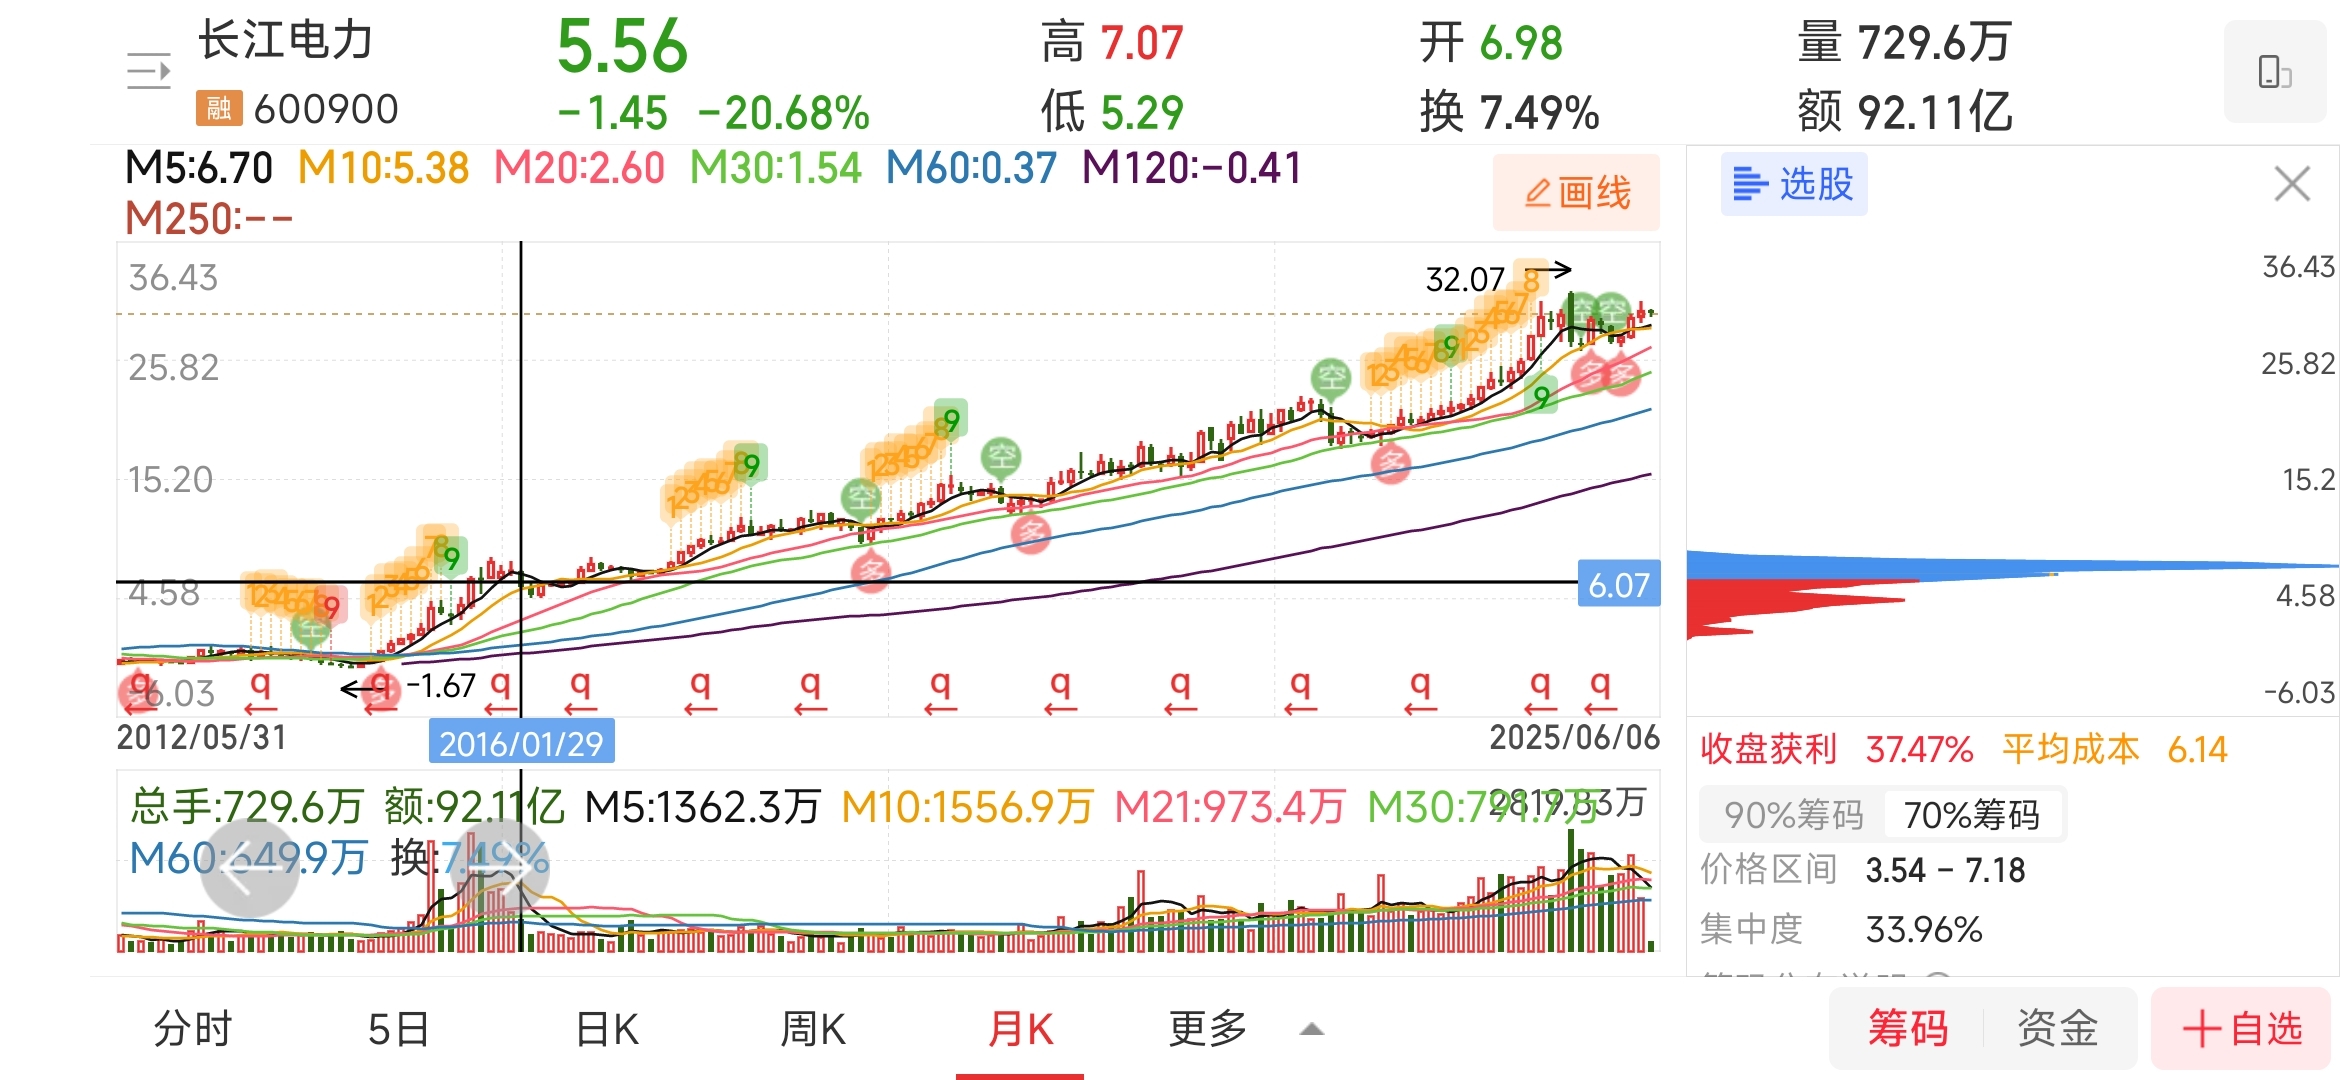Image resolution: width=2340 pixels, height=1080 pixels.
Task: Tap the rotate screen icon
Action: (x=2274, y=72)
